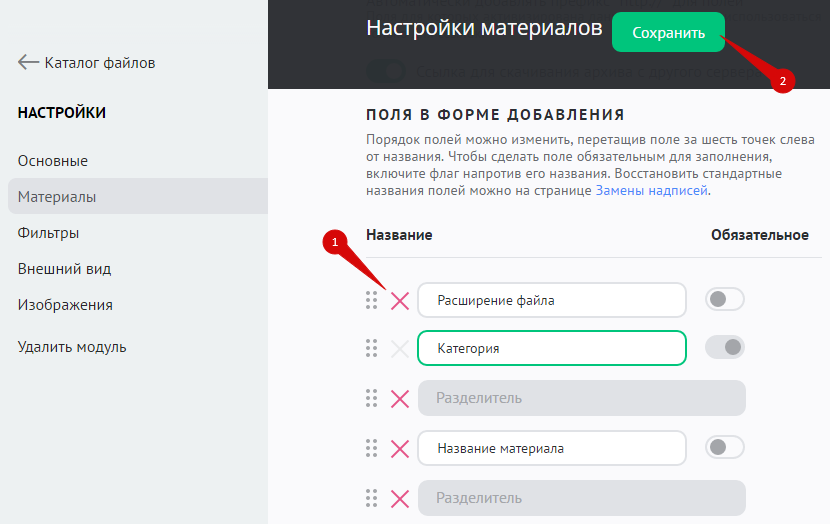The height and width of the screenshot is (524, 830).
Task: Remove the first Разделитель row using its X
Action: pos(400,399)
